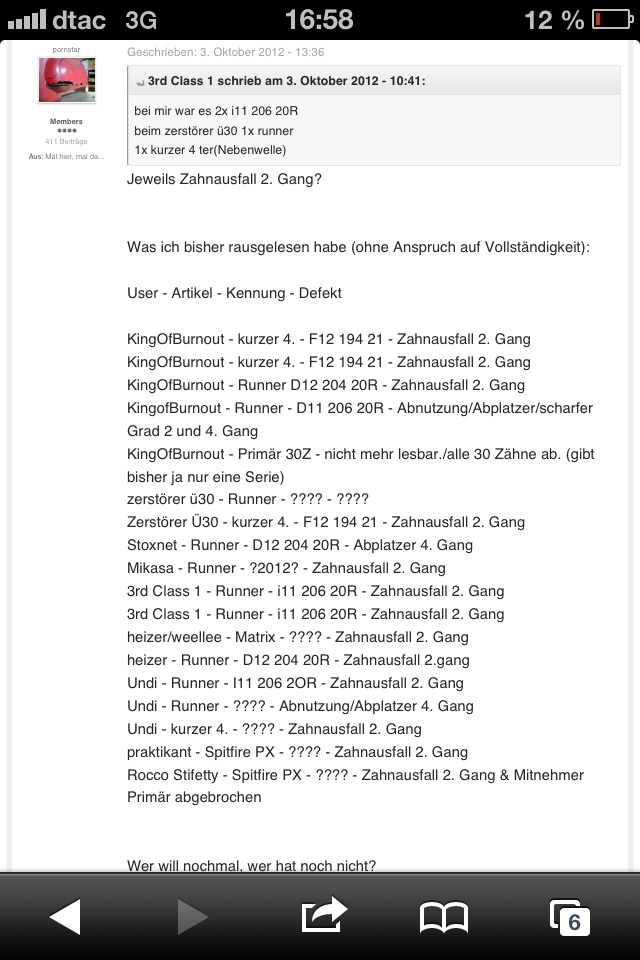Tap the dtac carrier label

coord(81,19)
